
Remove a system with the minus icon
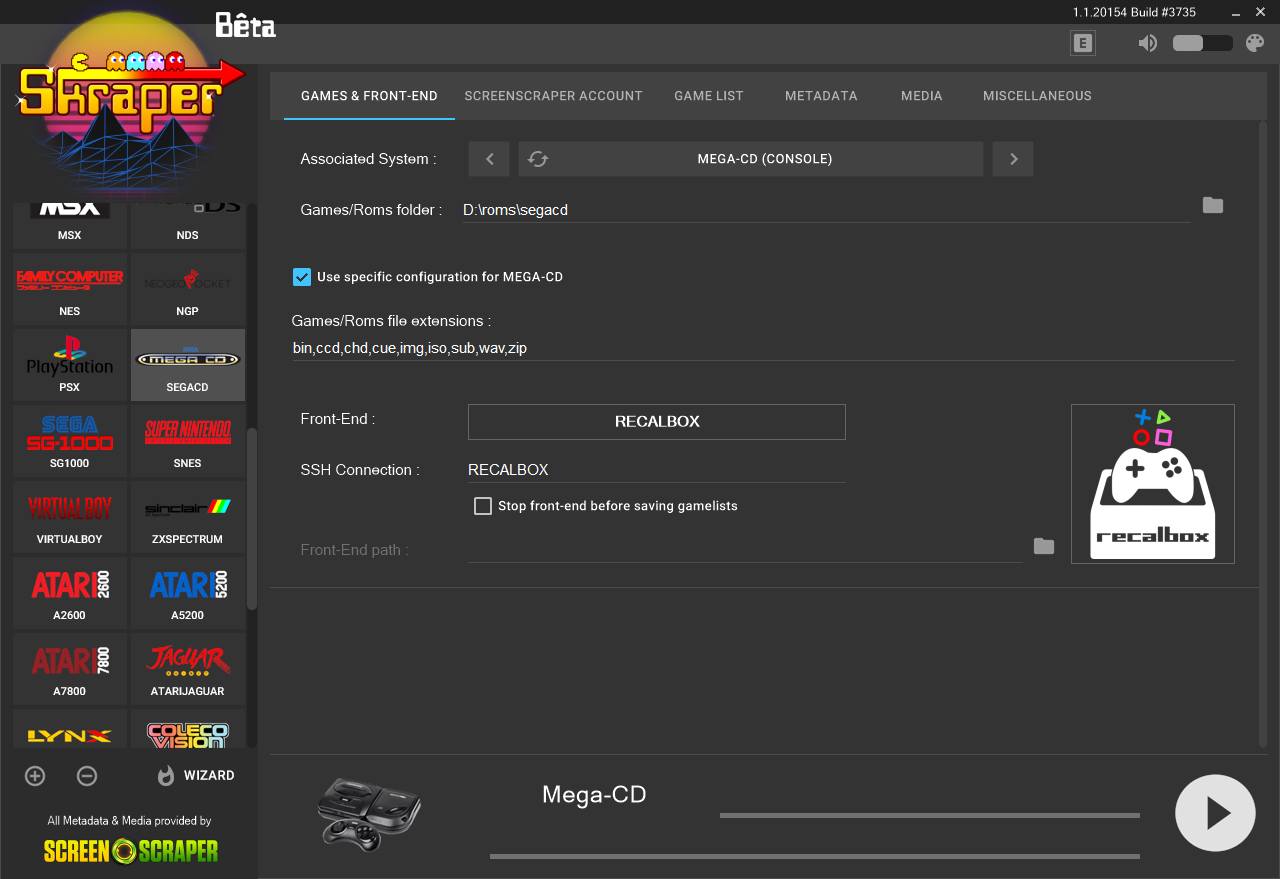[x=87, y=776]
